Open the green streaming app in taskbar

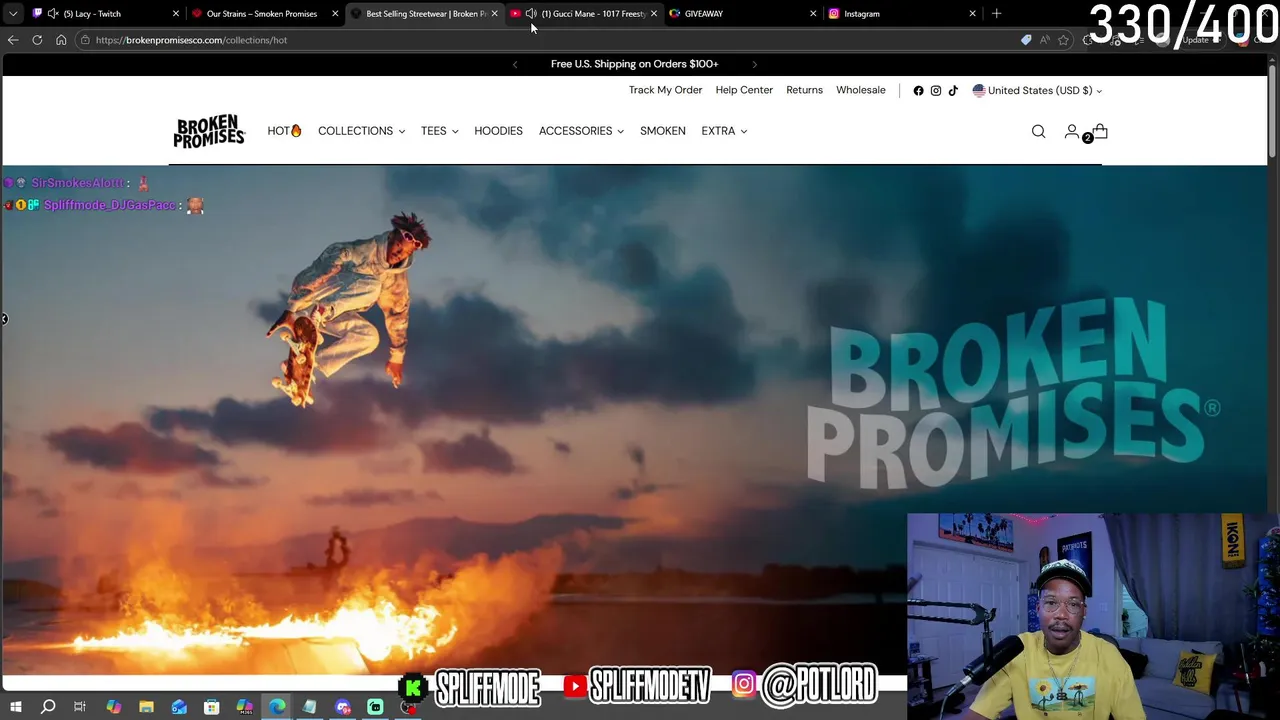375,707
